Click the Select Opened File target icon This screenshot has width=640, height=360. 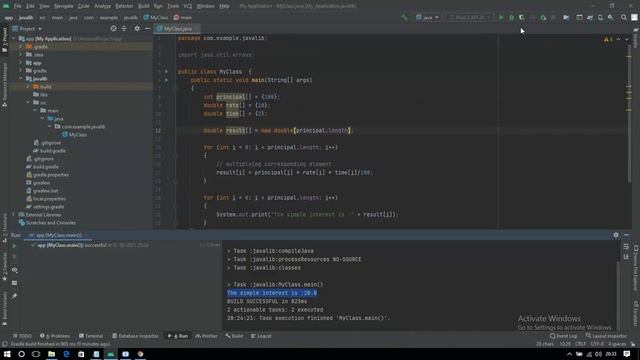coord(113,29)
